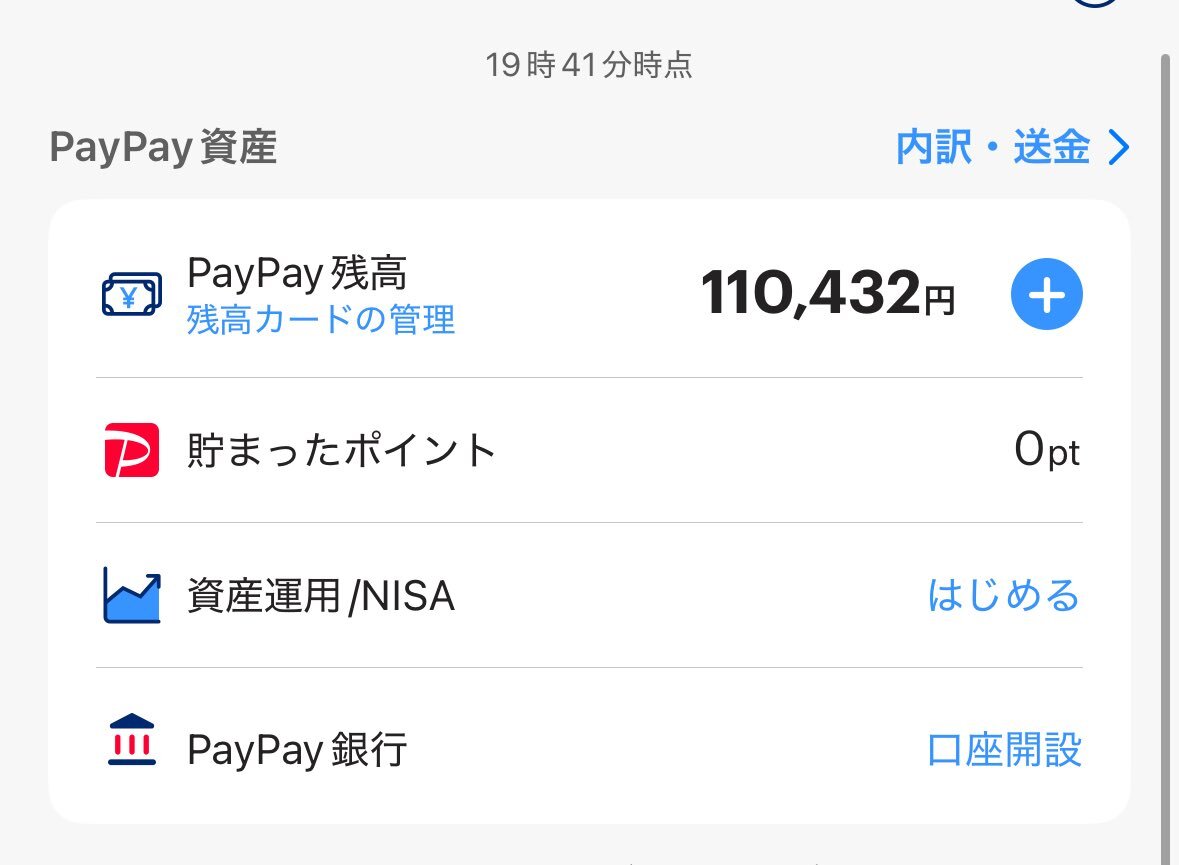Viewport: 1179px width, 865px height.
Task: Tap the PayPay balance banknote icon
Action: coord(131,295)
